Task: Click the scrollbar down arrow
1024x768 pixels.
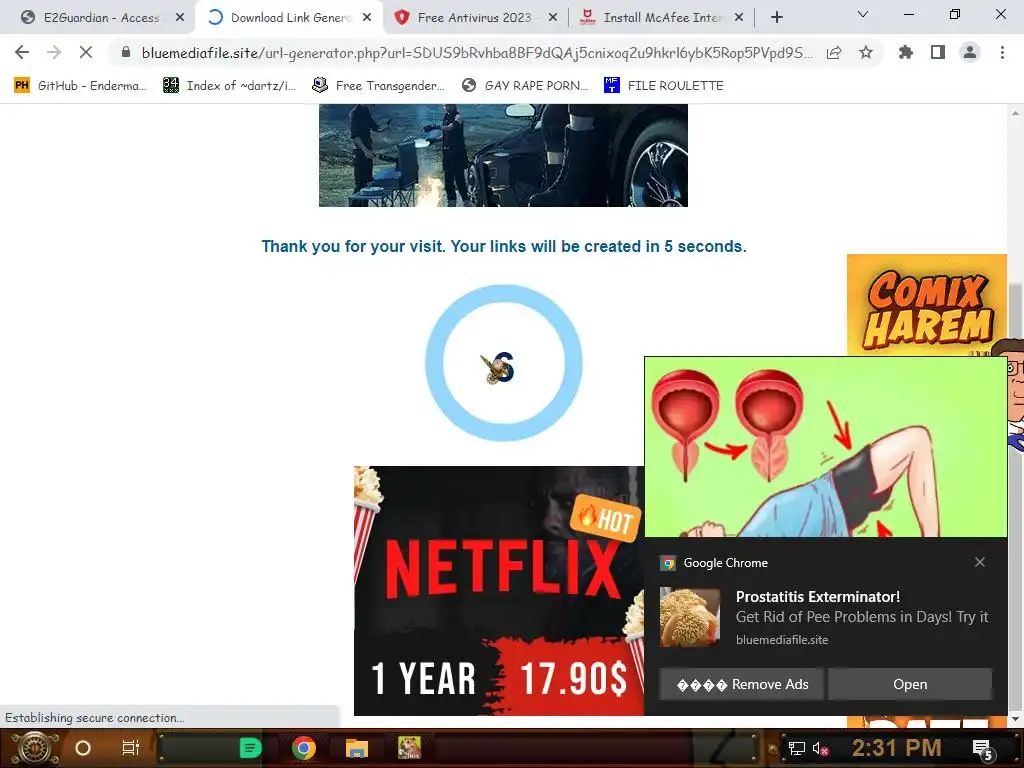Action: (1015, 719)
